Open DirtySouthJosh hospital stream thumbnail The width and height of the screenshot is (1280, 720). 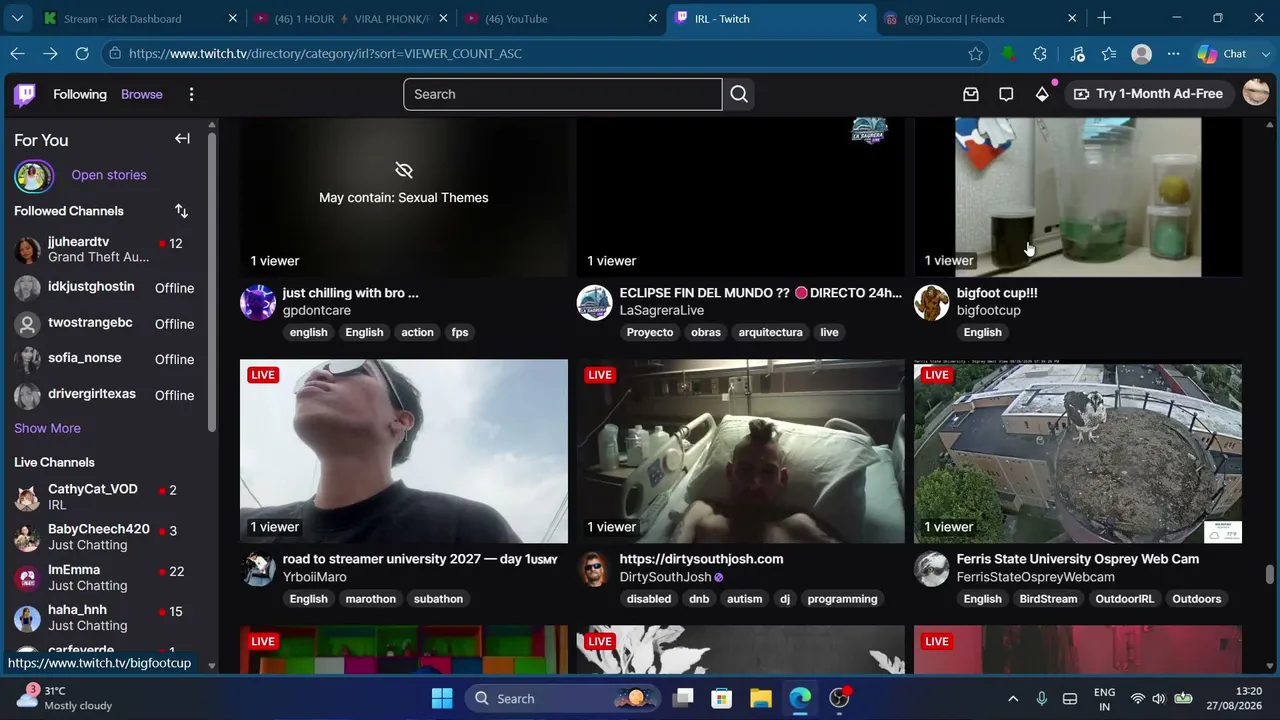pyautogui.click(x=741, y=451)
